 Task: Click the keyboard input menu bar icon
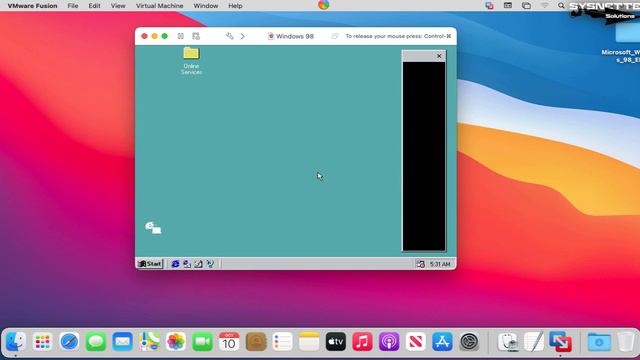(x=508, y=6)
